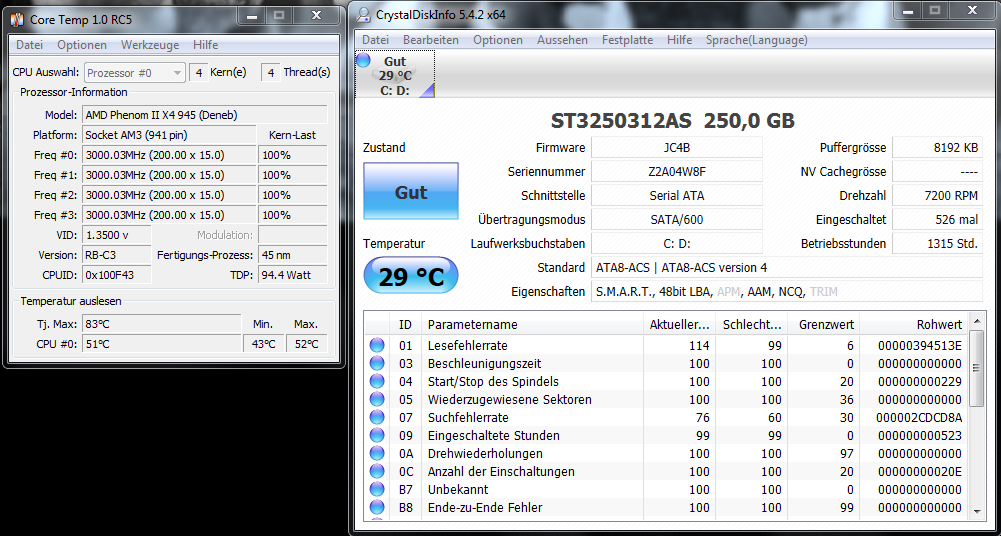This screenshot has width=1001, height=536.
Task: Click the Standard field ATA8-ACS
Action: (786, 267)
